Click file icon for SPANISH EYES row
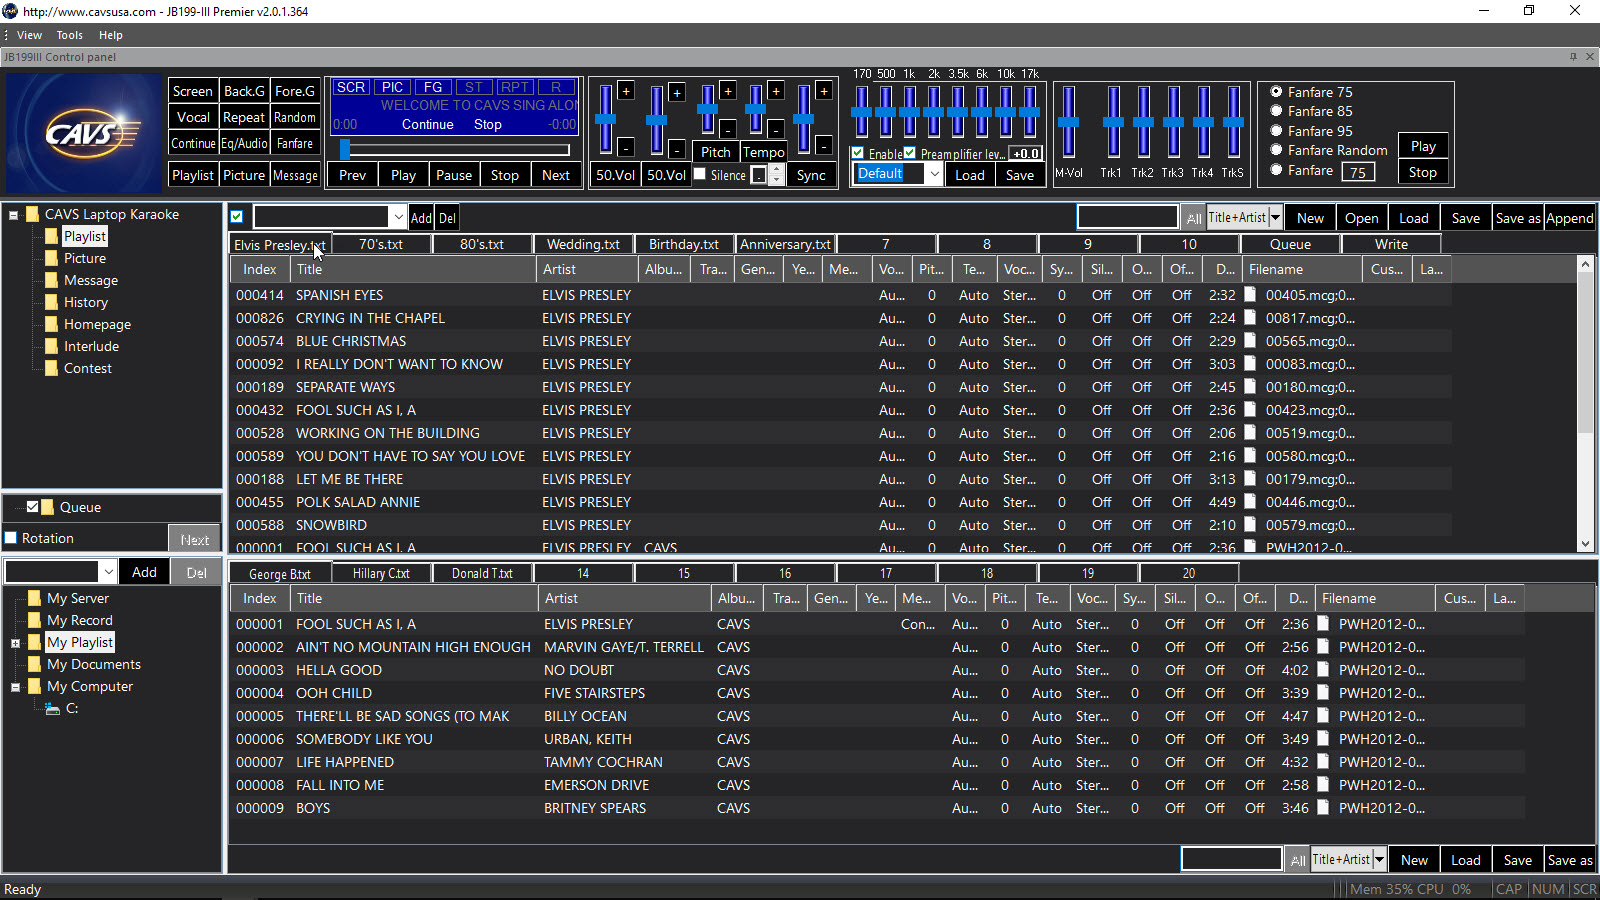1600x900 pixels. [x=1250, y=295]
